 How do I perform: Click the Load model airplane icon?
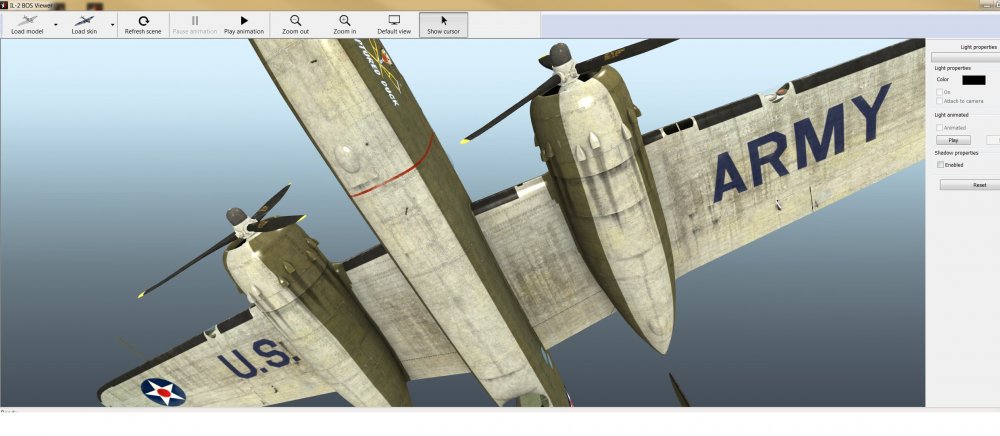click(x=27, y=20)
